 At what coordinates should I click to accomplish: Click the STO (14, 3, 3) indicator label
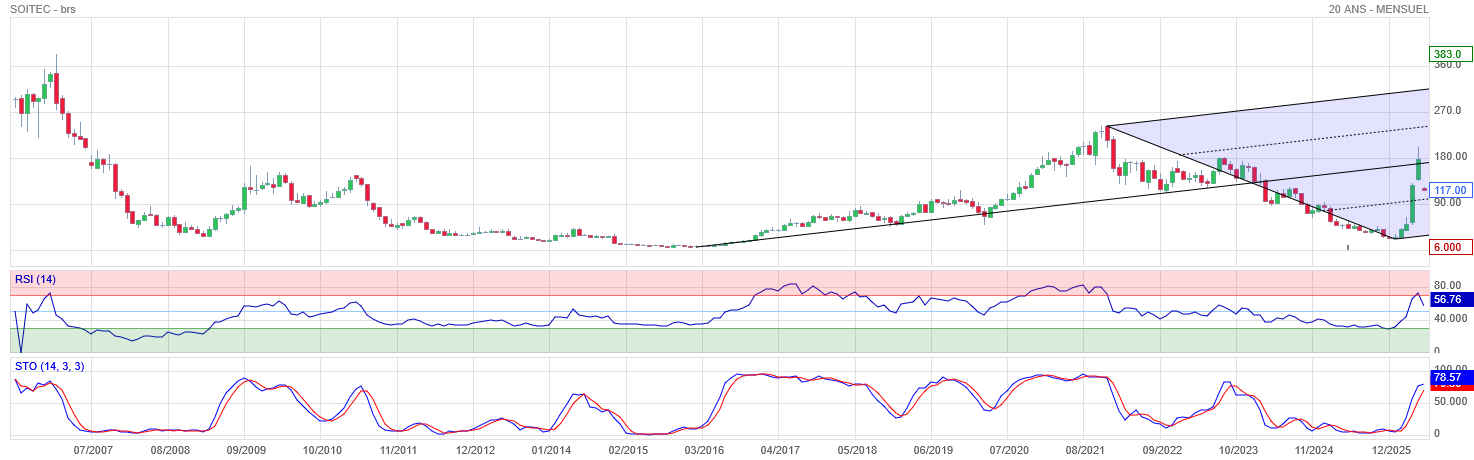coord(50,366)
